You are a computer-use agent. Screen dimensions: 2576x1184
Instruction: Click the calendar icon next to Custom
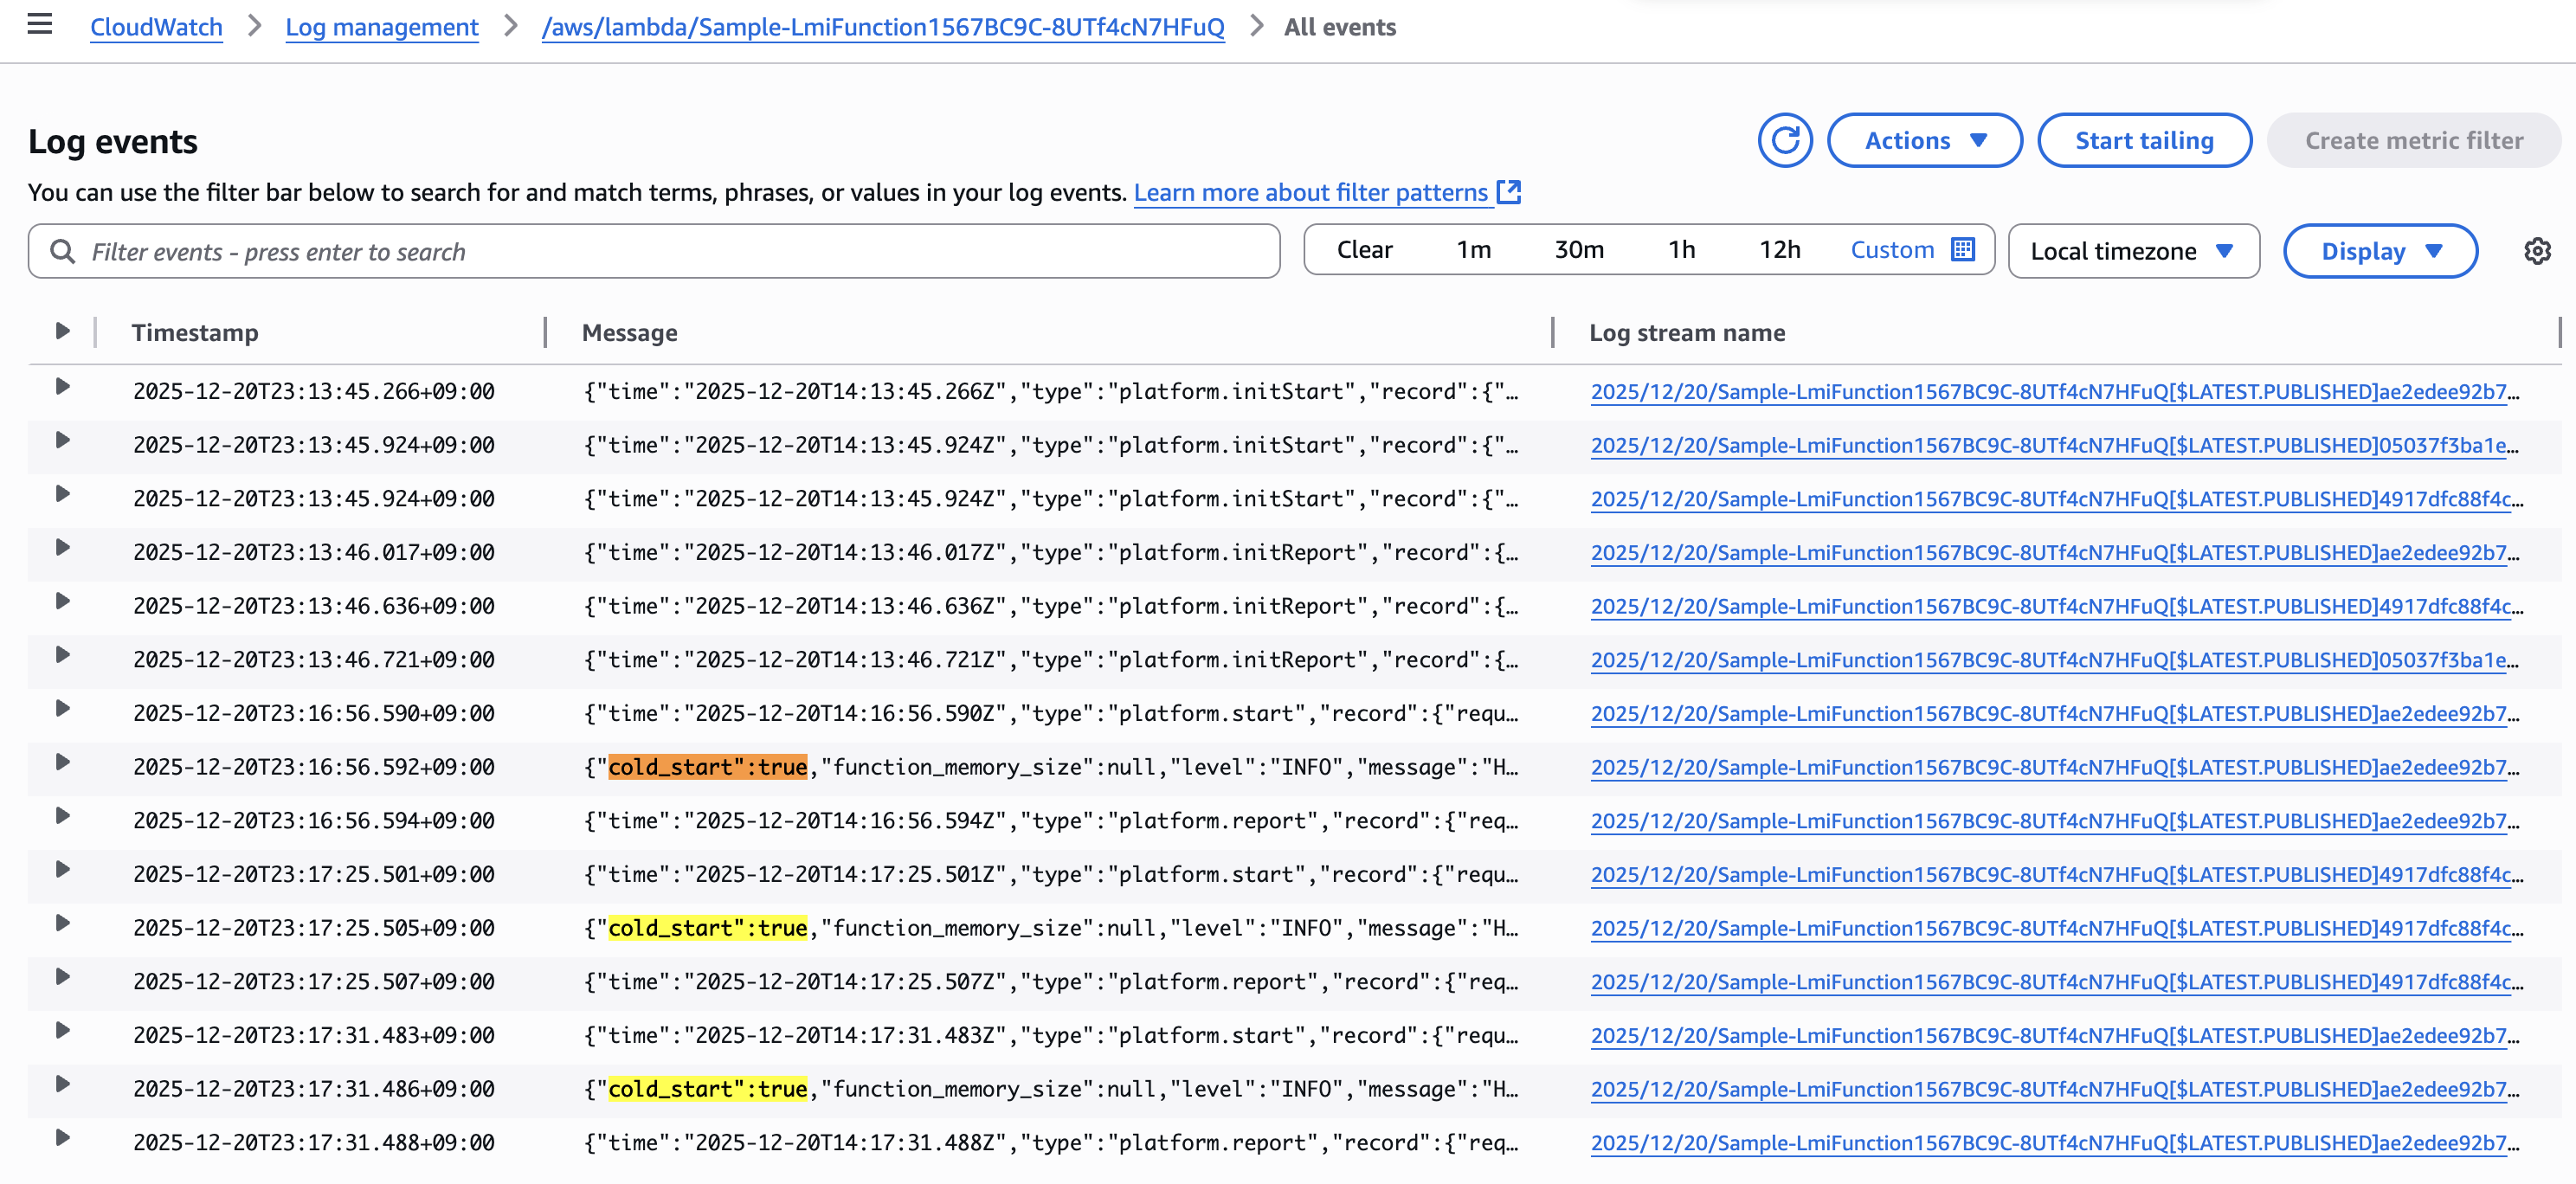(x=1963, y=250)
